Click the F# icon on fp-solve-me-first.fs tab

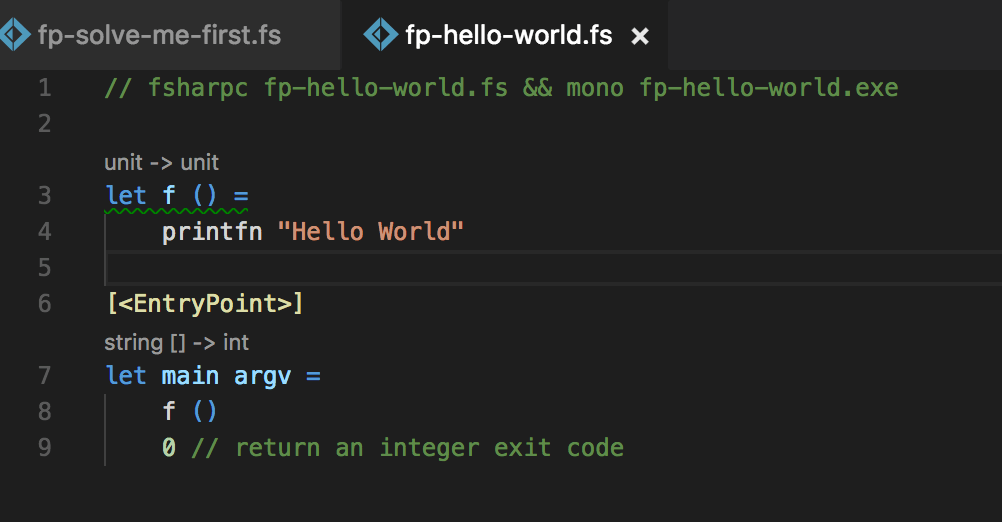pyautogui.click(x=14, y=36)
